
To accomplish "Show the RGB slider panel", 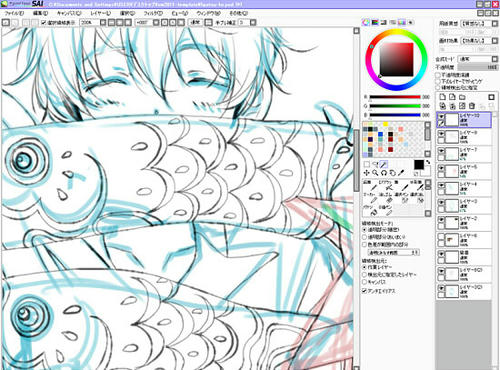I will [x=375, y=23].
